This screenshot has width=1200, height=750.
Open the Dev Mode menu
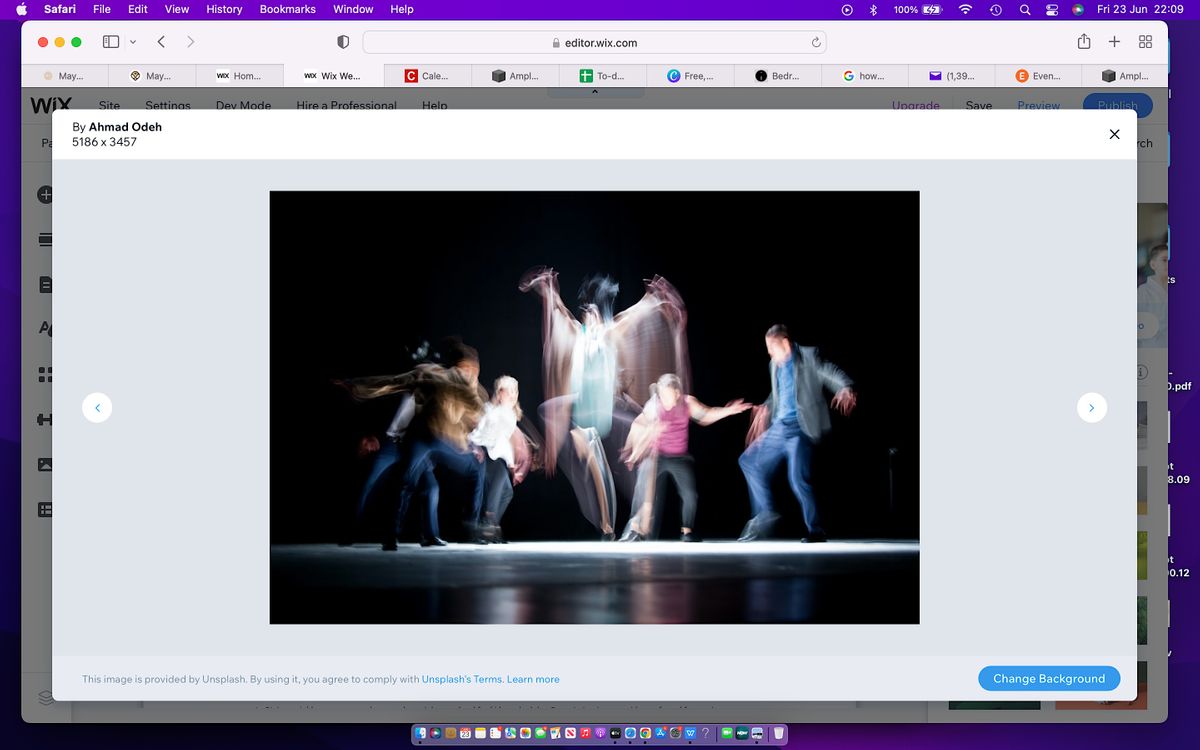coord(243,105)
